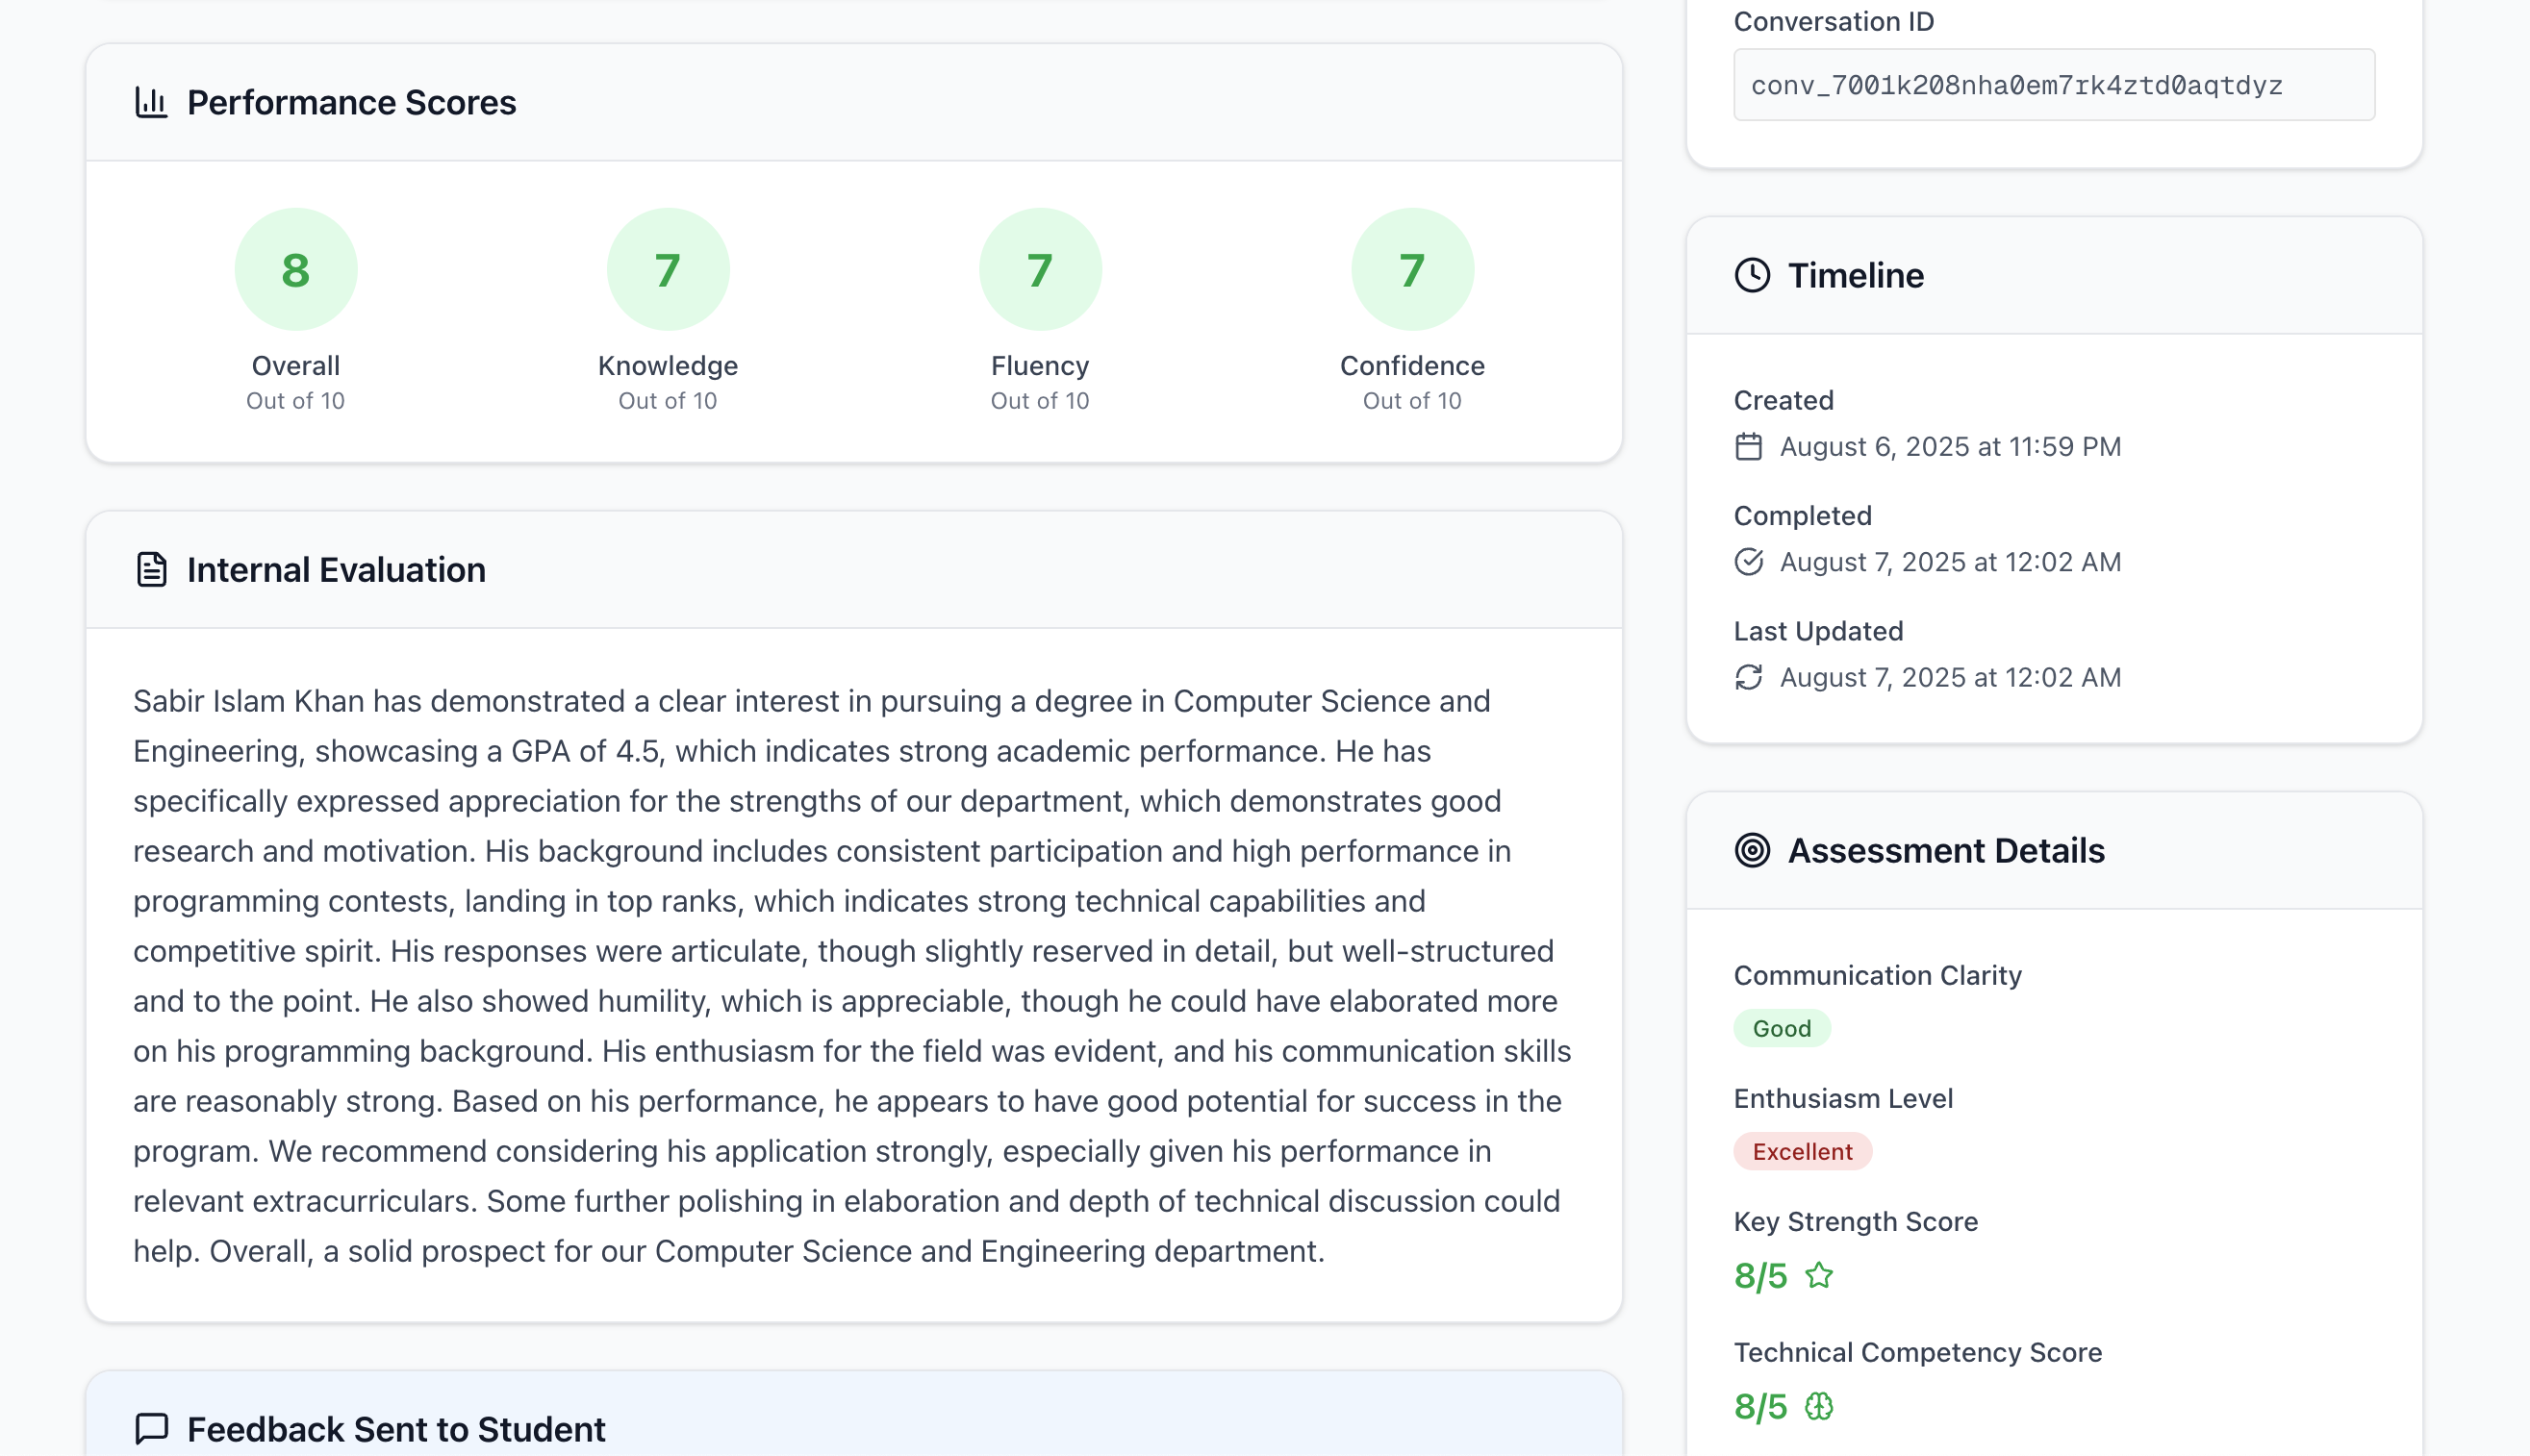Click the Confidence score circle

click(x=1412, y=270)
